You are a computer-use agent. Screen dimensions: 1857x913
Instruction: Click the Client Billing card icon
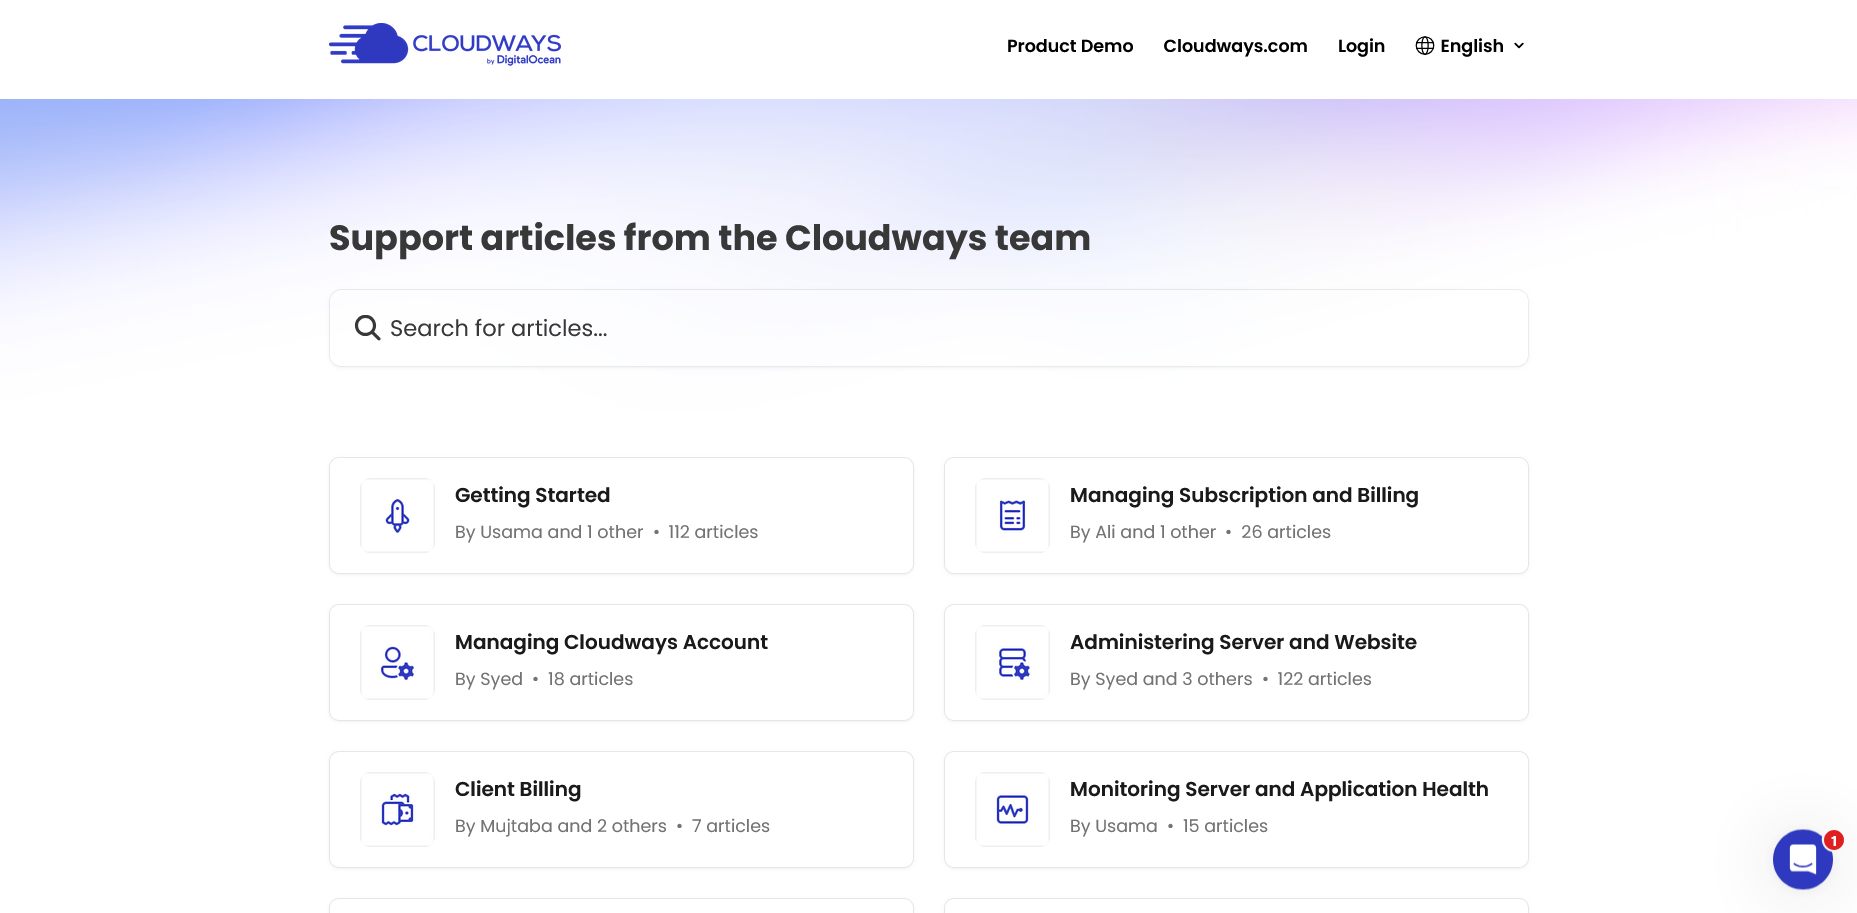[397, 809]
